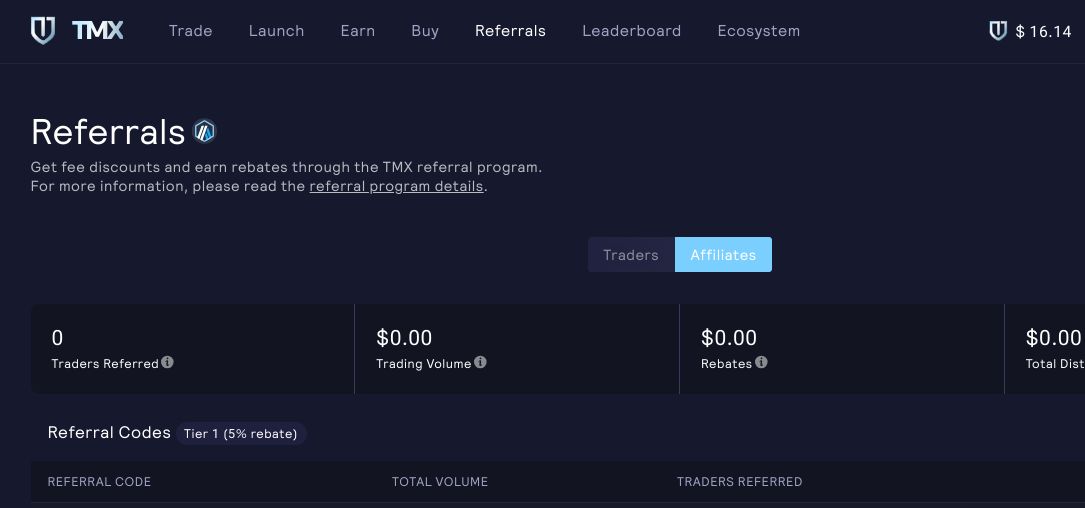Click the Trading Volume label

423,364
